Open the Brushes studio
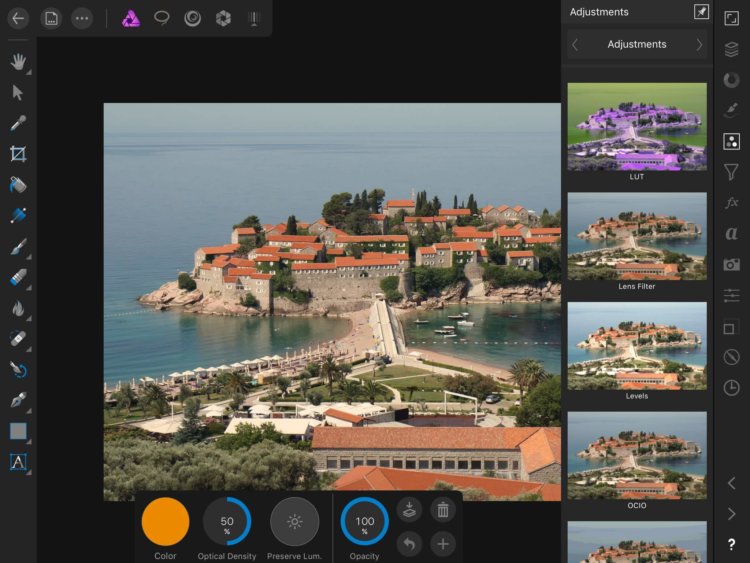 coord(731,110)
